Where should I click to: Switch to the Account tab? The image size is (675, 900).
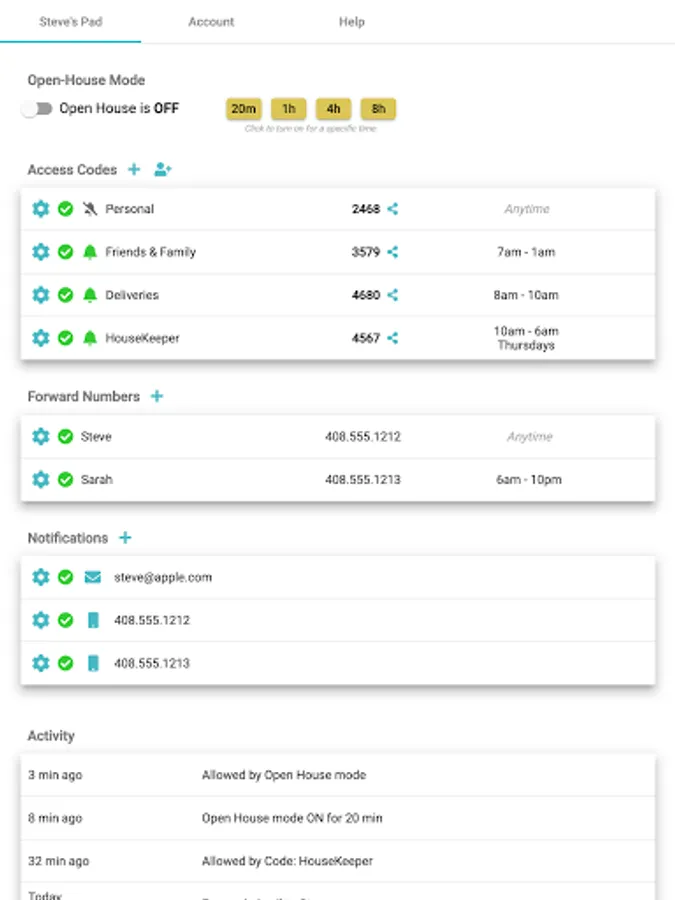pyautogui.click(x=211, y=22)
